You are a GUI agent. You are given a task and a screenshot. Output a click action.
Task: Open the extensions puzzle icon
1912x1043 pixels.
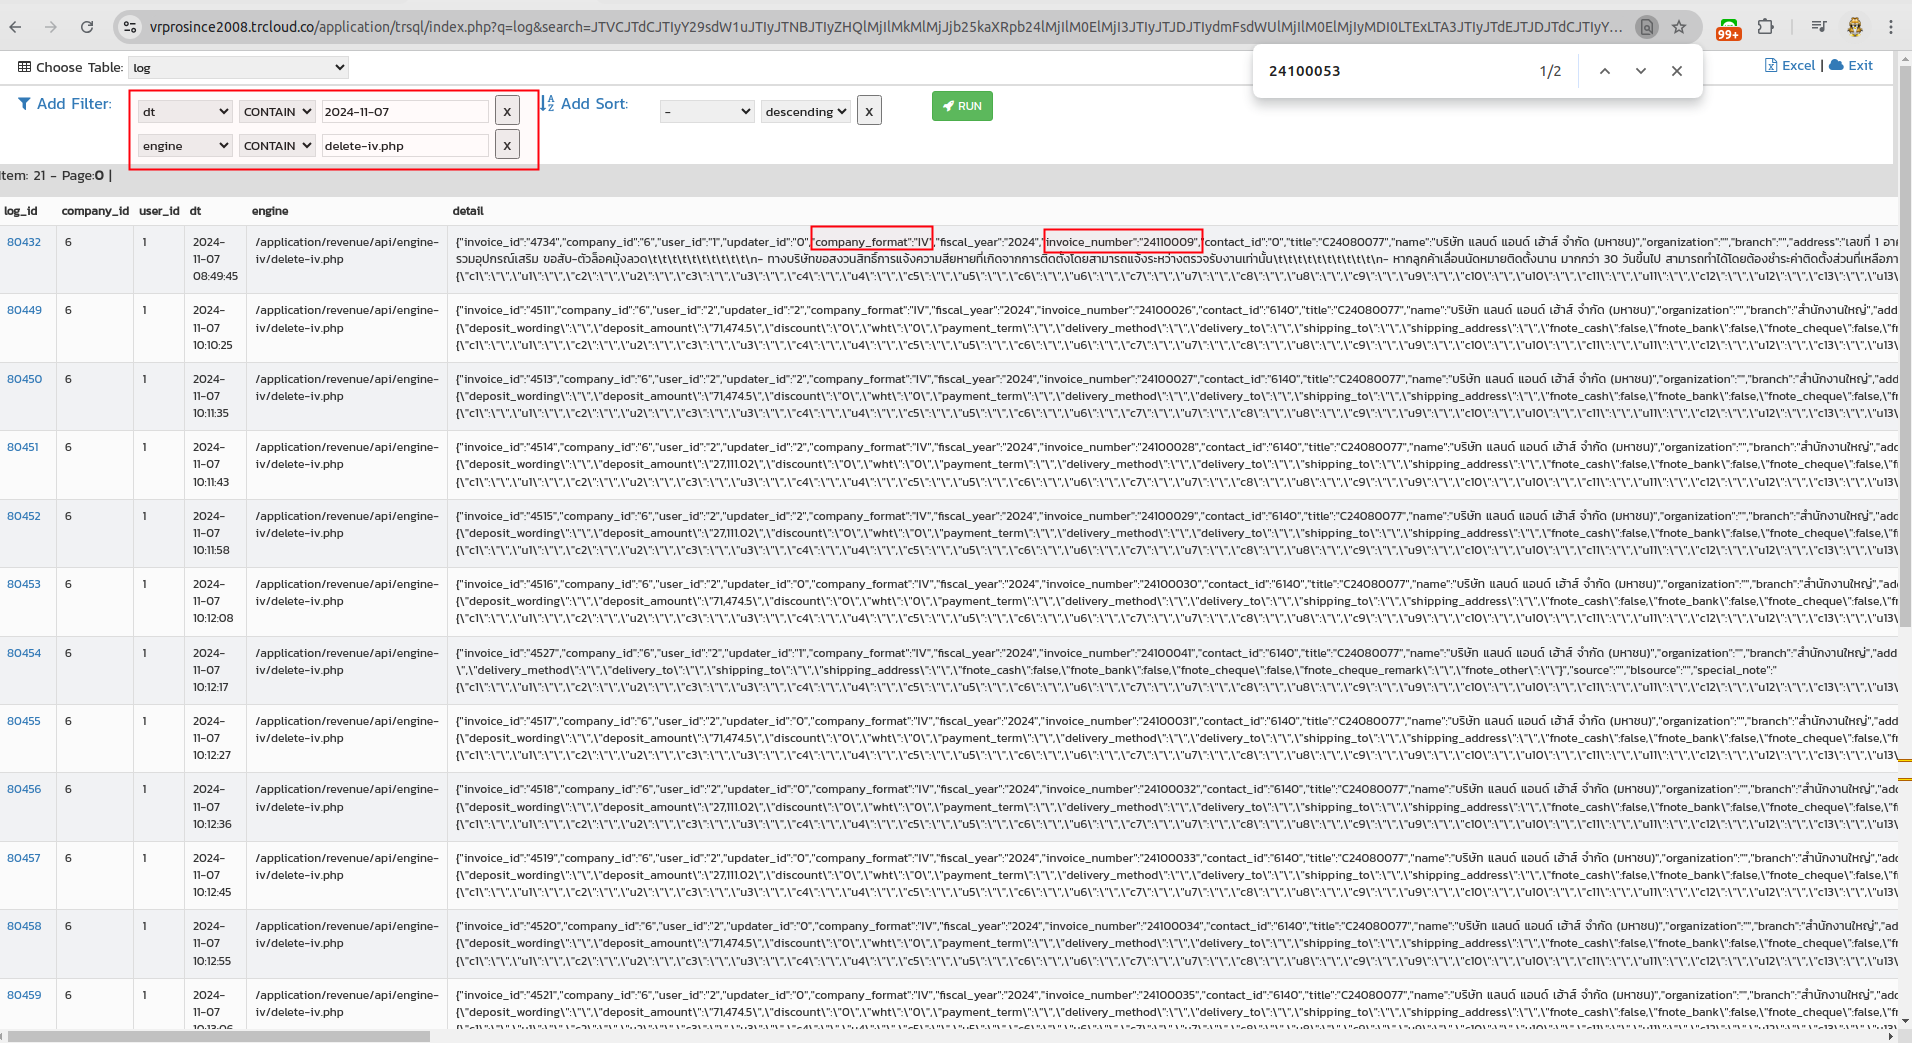[x=1766, y=27]
